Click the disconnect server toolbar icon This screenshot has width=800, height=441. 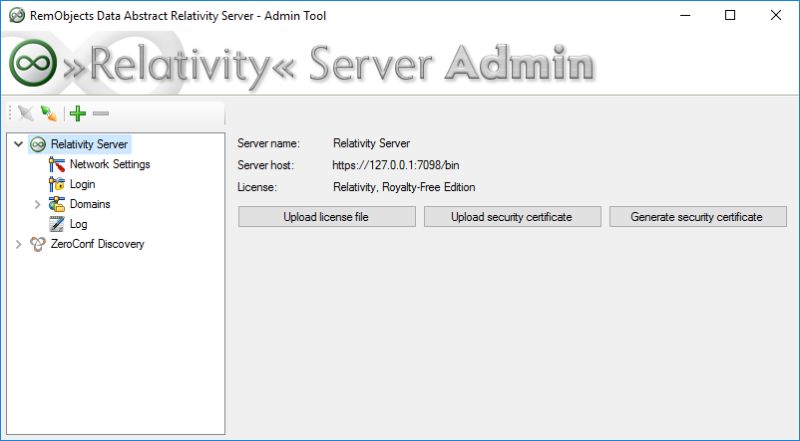click(25, 113)
